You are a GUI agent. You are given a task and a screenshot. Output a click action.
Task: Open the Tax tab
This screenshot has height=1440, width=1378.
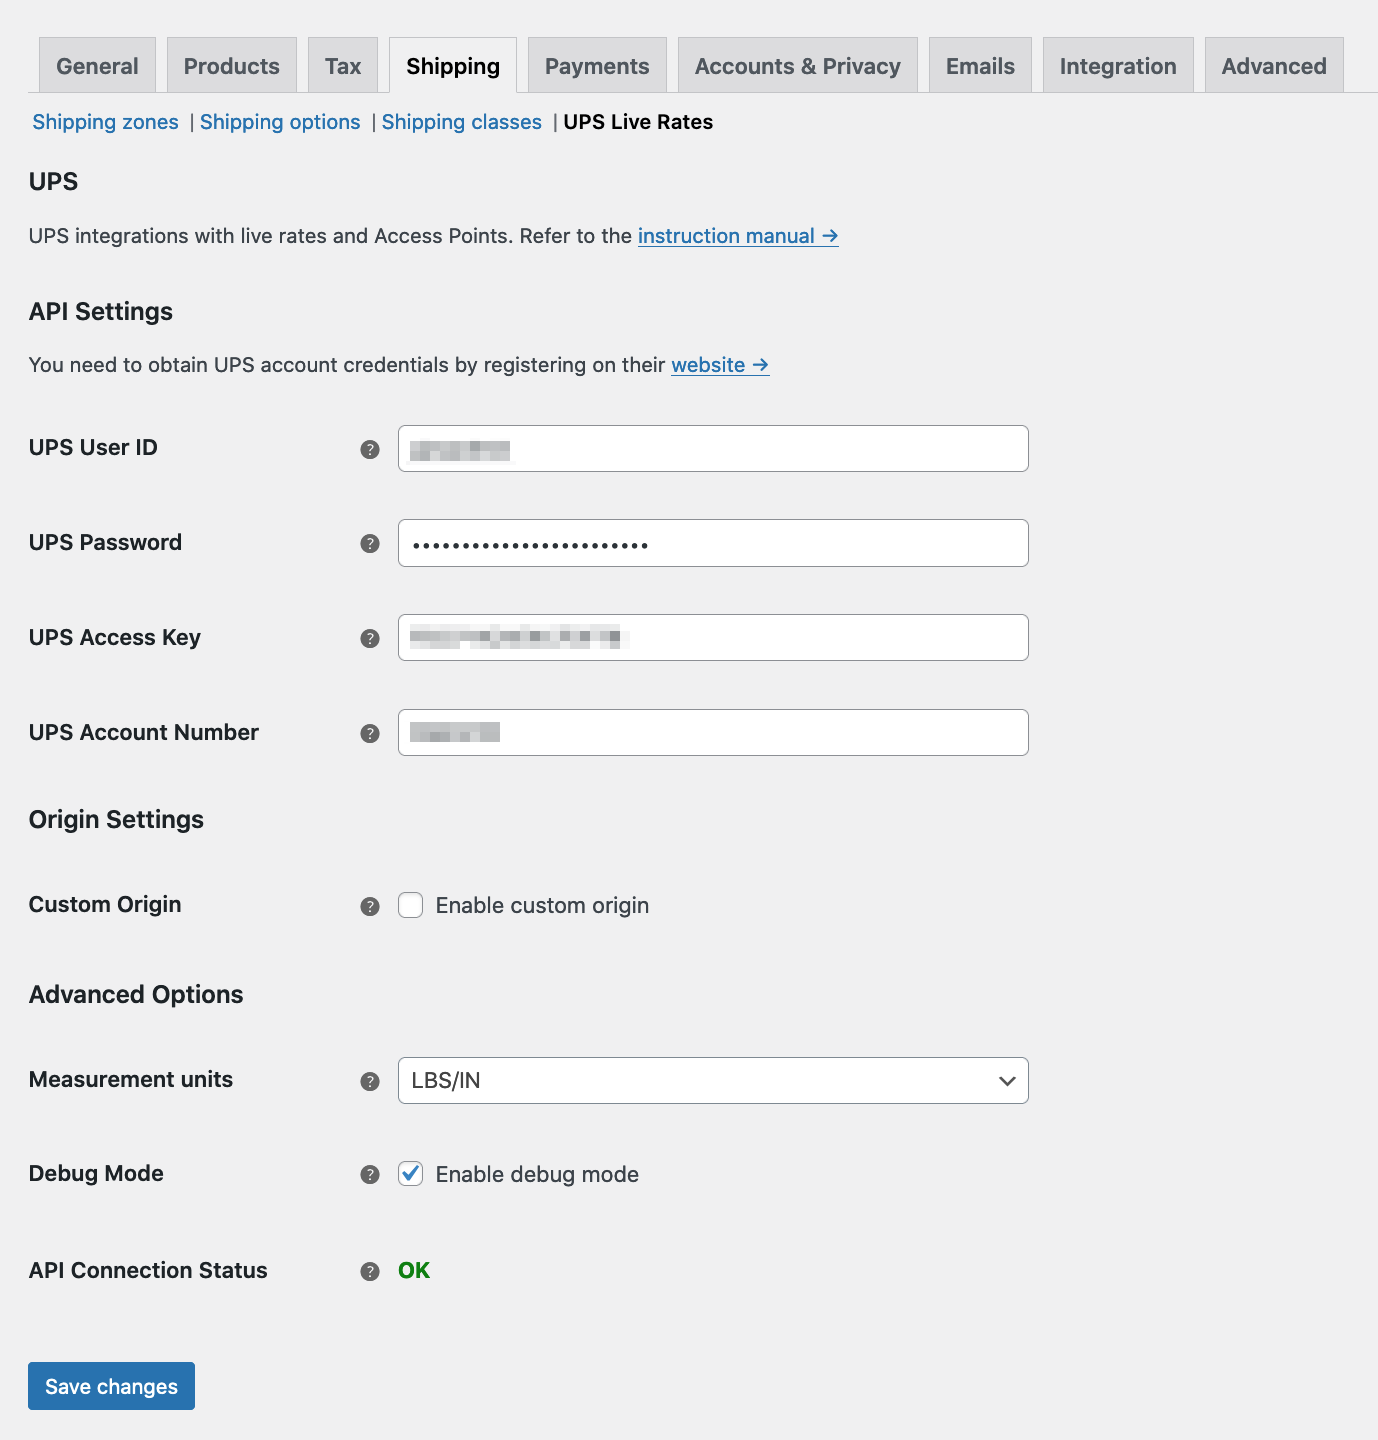click(x=343, y=66)
